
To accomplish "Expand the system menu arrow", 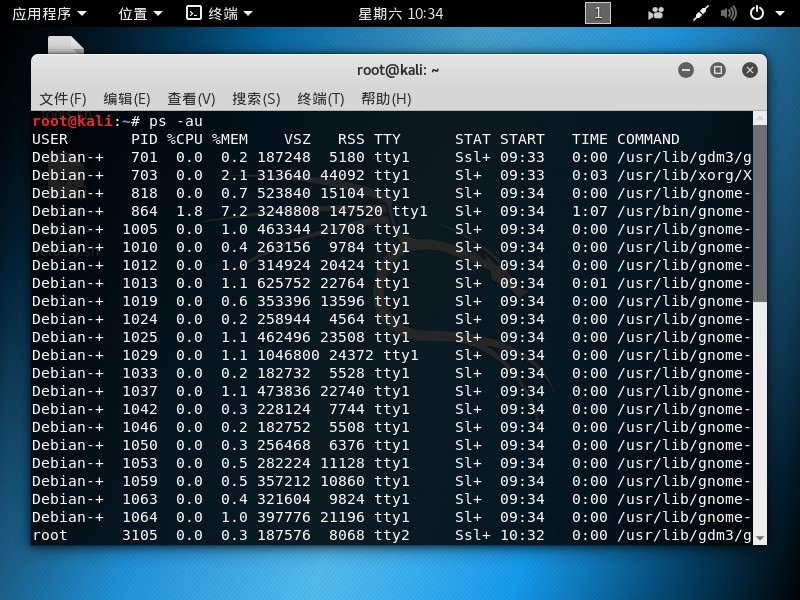I will click(780, 13).
